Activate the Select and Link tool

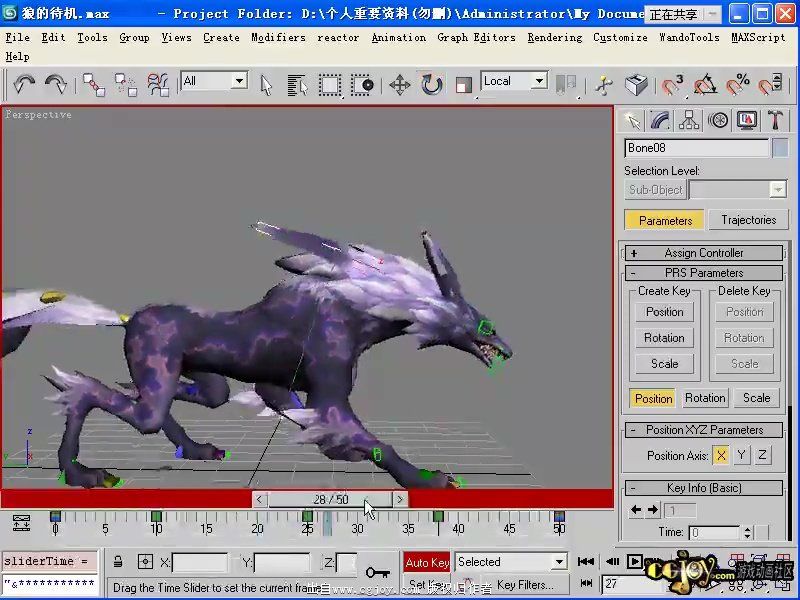[x=94, y=84]
